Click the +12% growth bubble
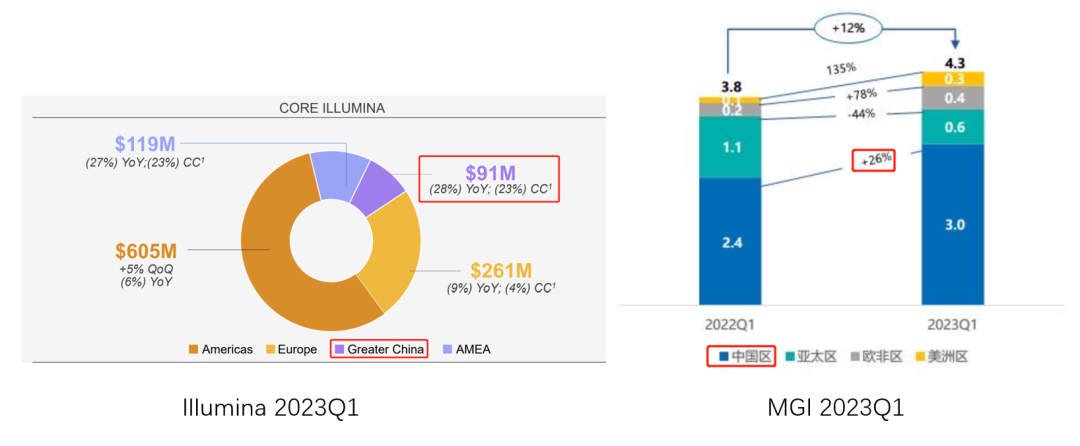This screenshot has width=1080, height=446. [x=843, y=29]
